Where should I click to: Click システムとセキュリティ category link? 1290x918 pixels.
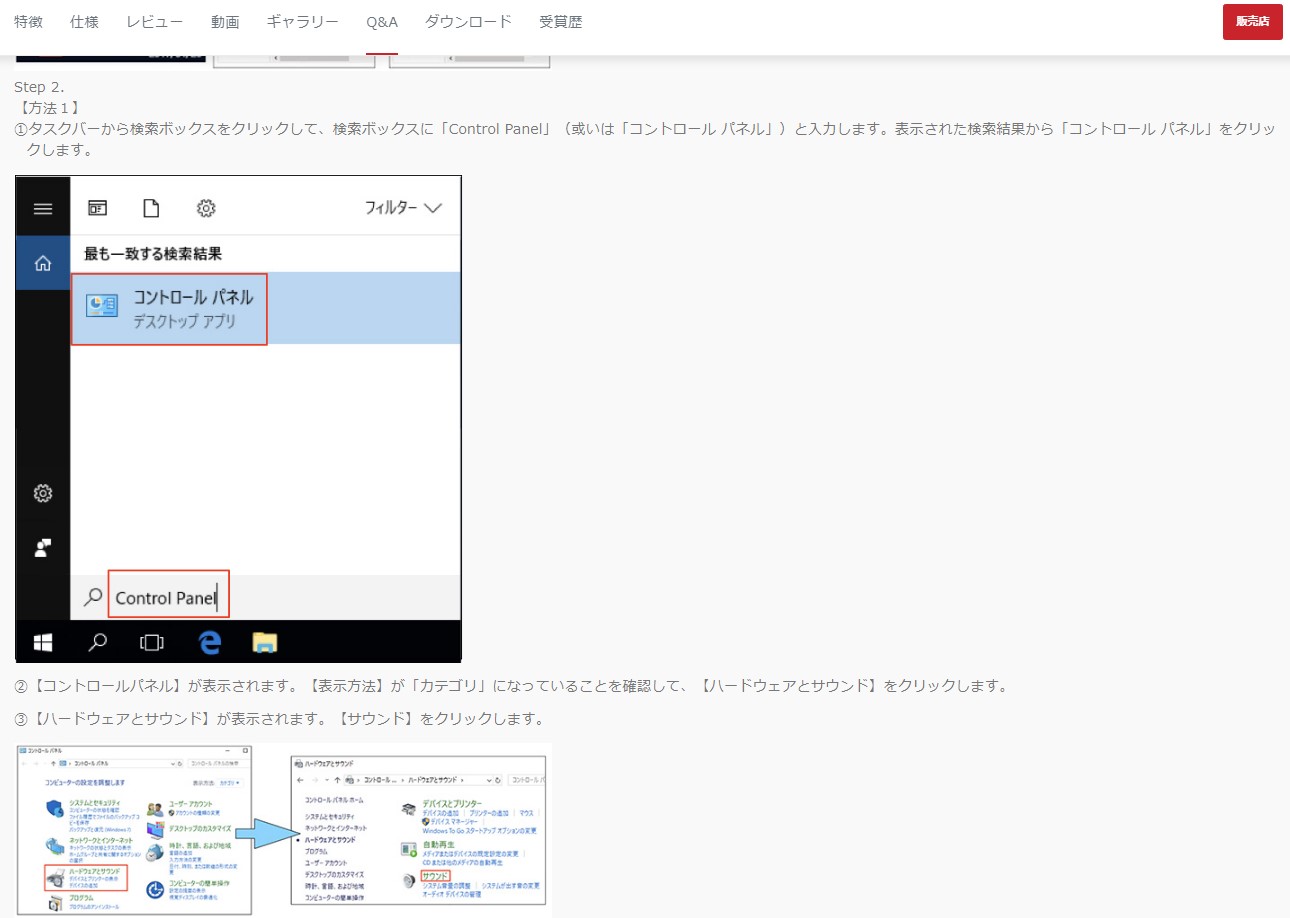pyautogui.click(x=94, y=803)
